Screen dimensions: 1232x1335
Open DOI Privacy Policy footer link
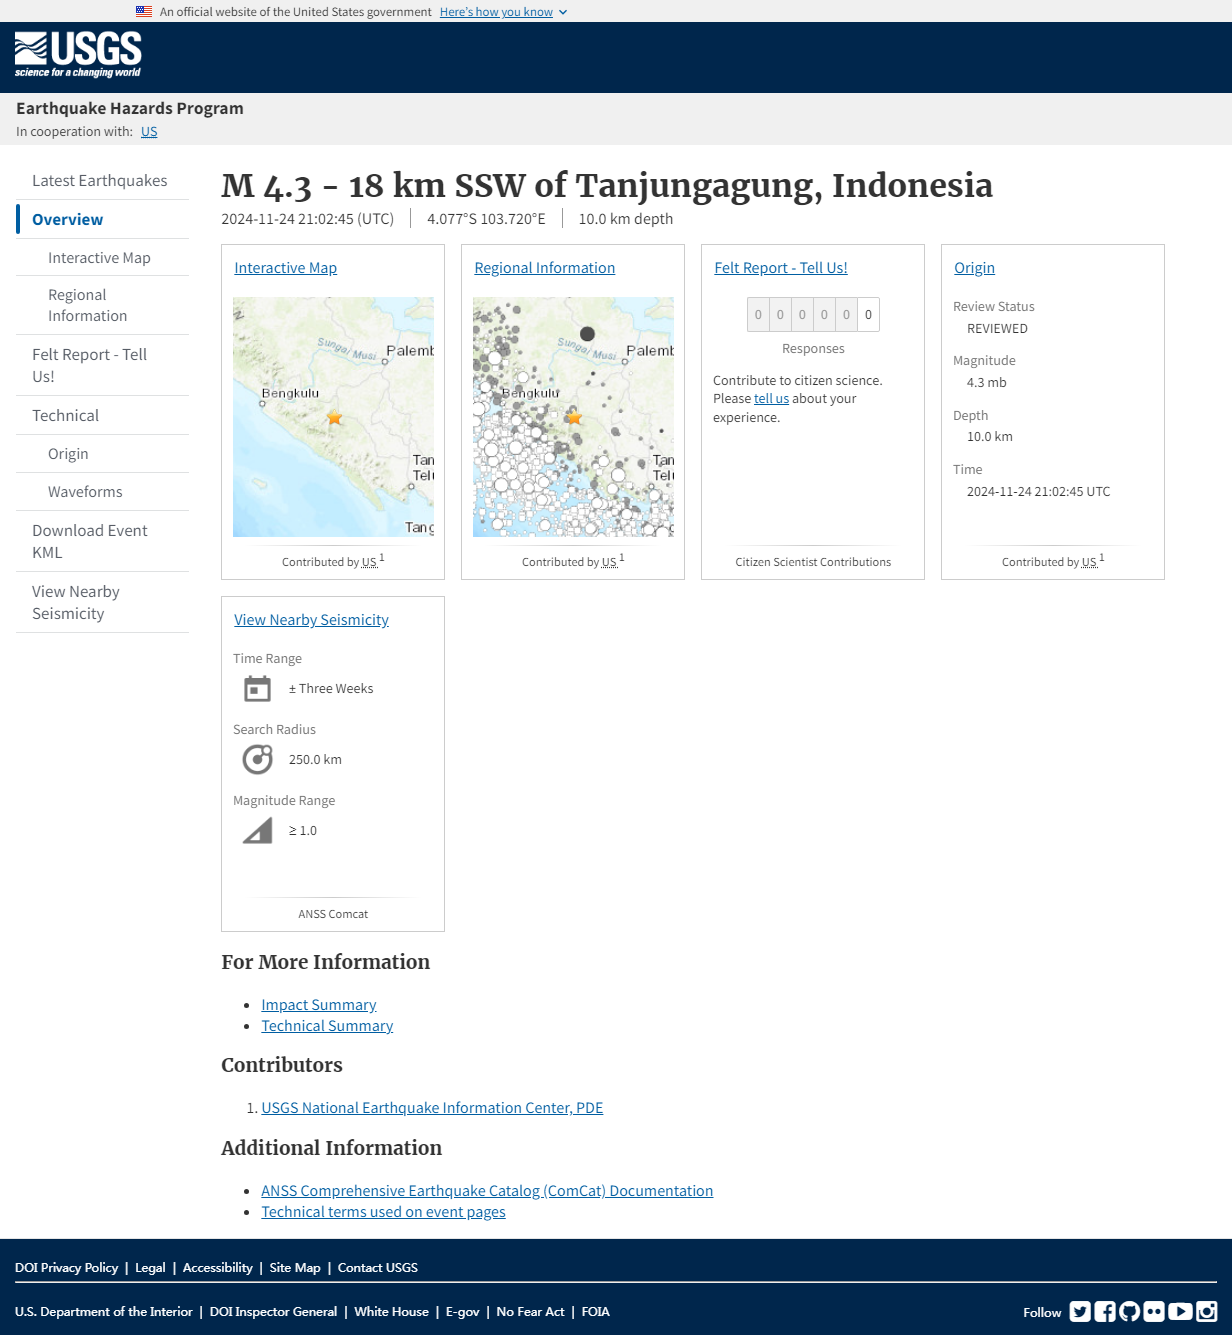click(x=66, y=1268)
